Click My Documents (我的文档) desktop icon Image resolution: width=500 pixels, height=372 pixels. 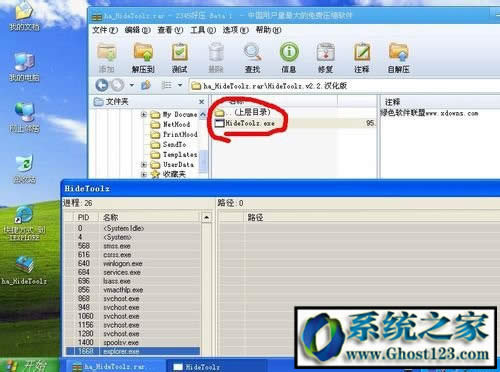24,17
